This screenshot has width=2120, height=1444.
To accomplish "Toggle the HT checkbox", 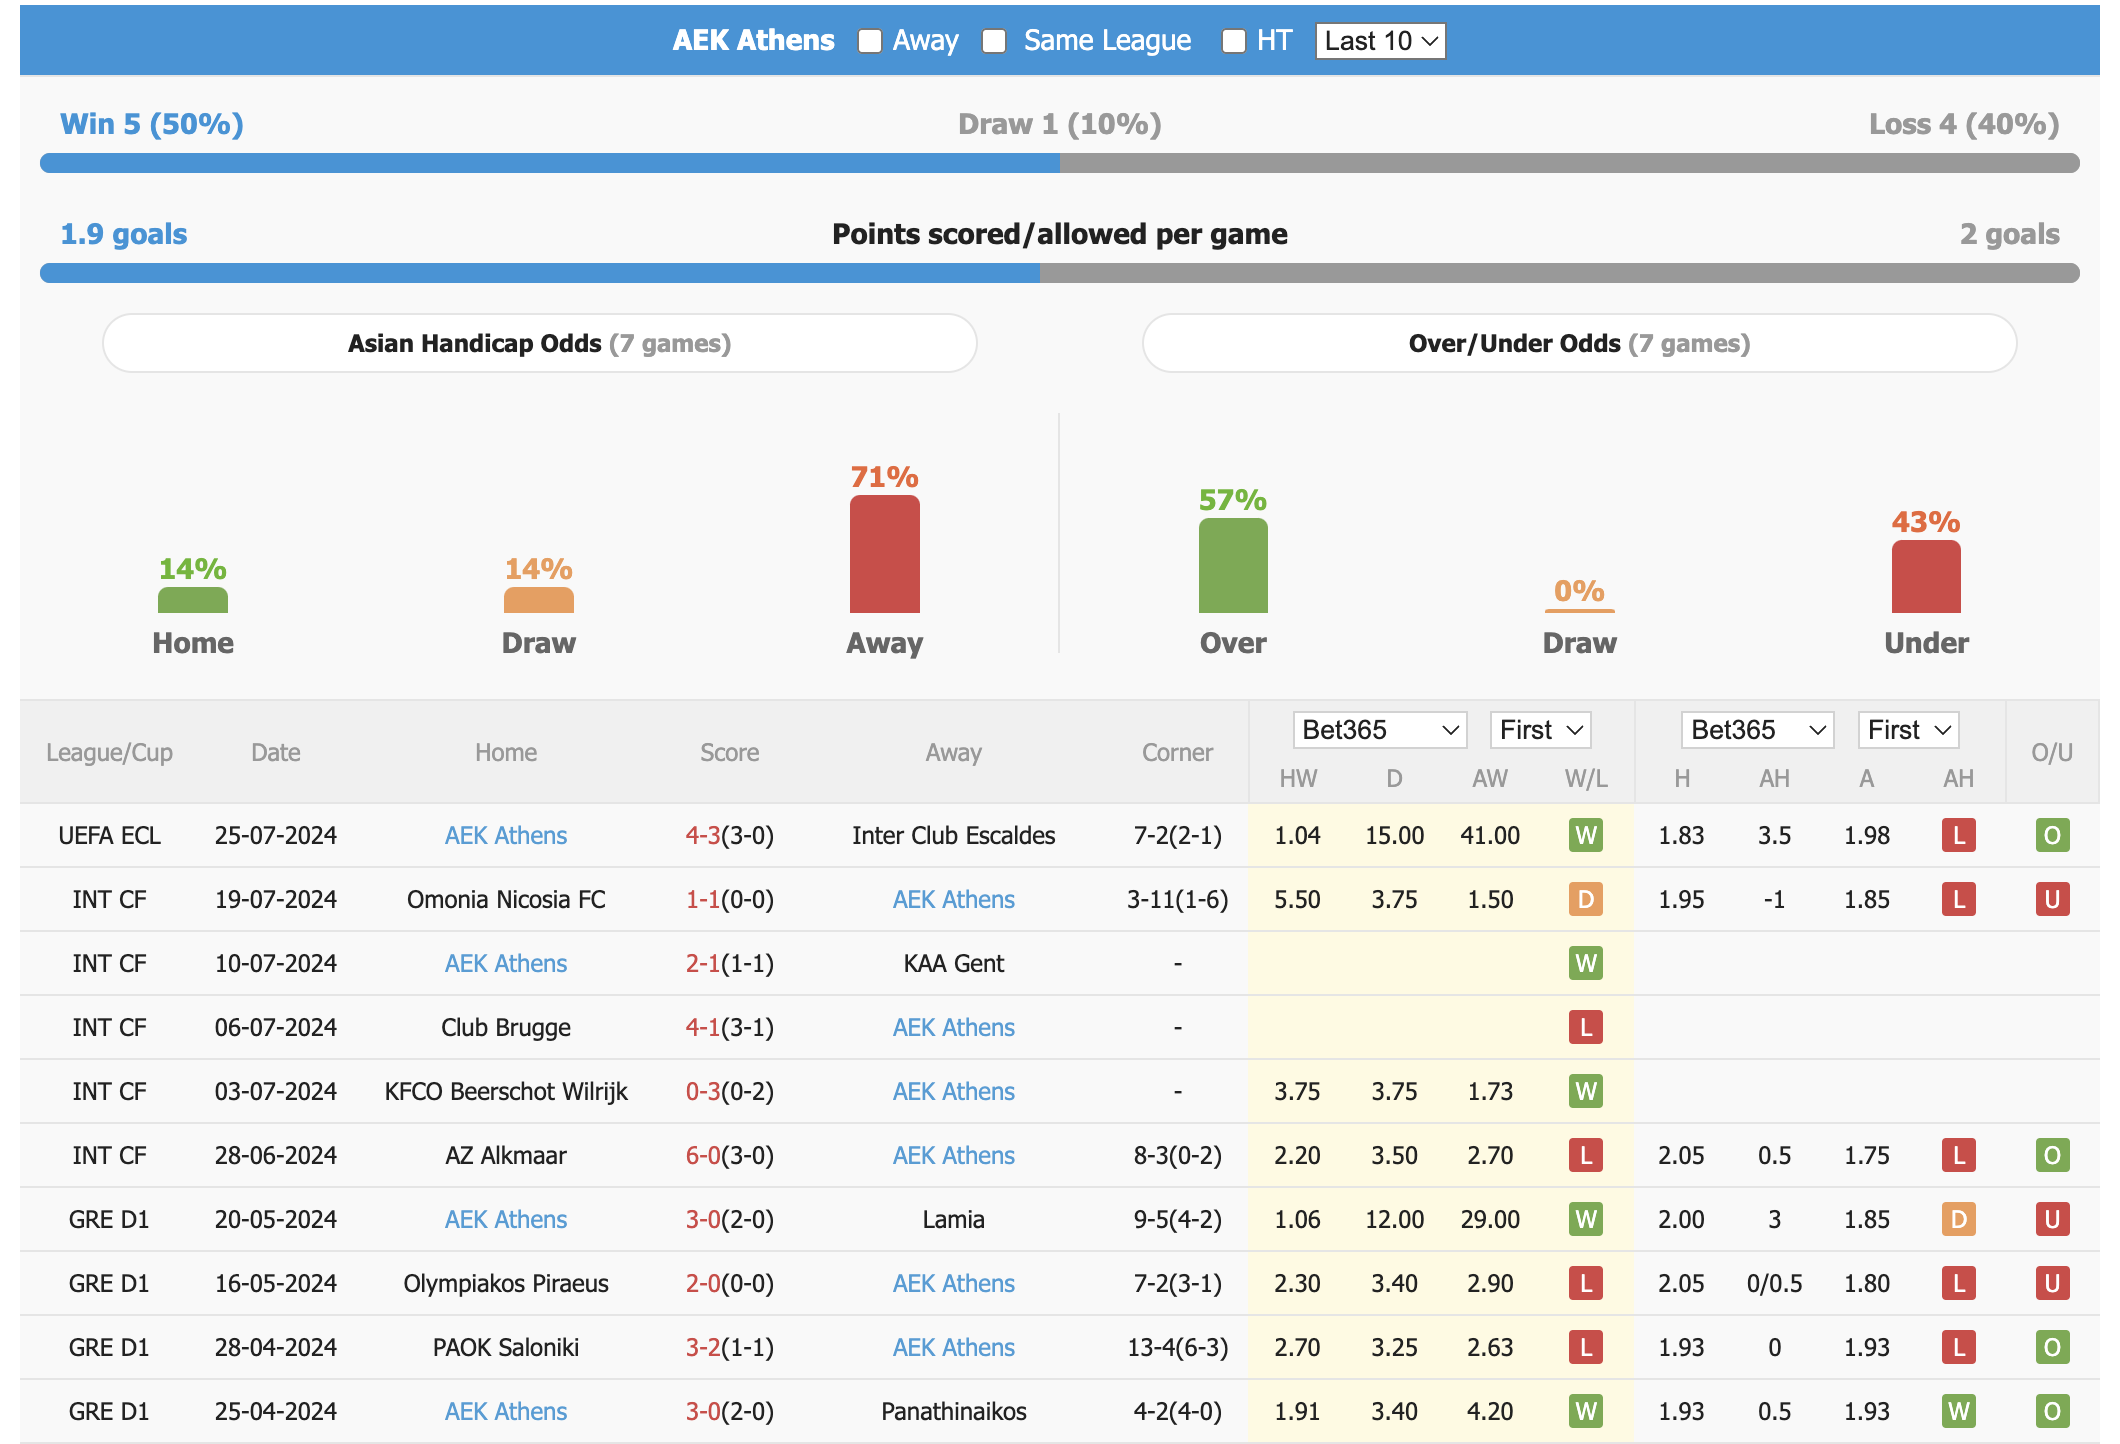I will click(x=1234, y=41).
